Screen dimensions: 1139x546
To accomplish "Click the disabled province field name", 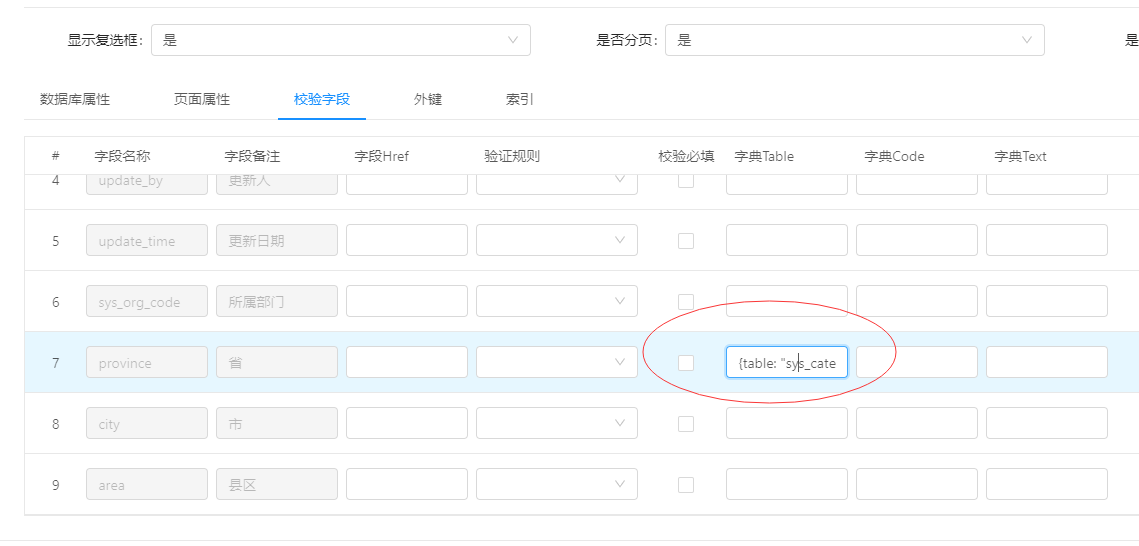I will pos(147,362).
